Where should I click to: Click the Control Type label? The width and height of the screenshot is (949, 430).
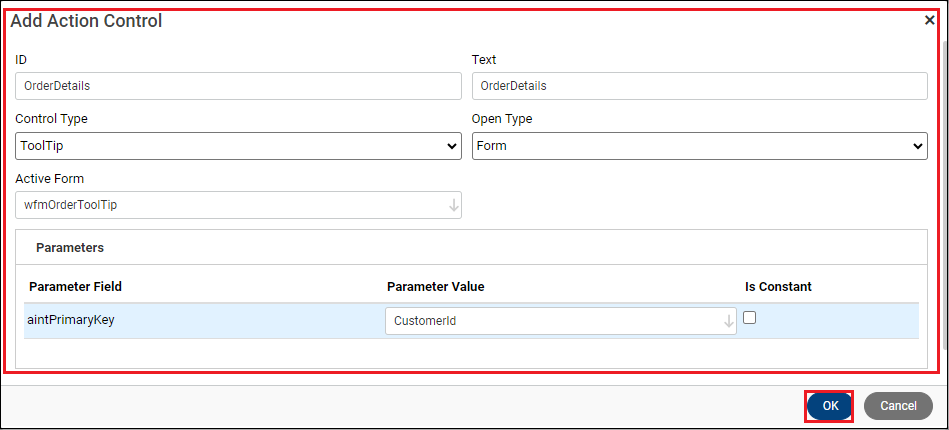tap(51, 119)
